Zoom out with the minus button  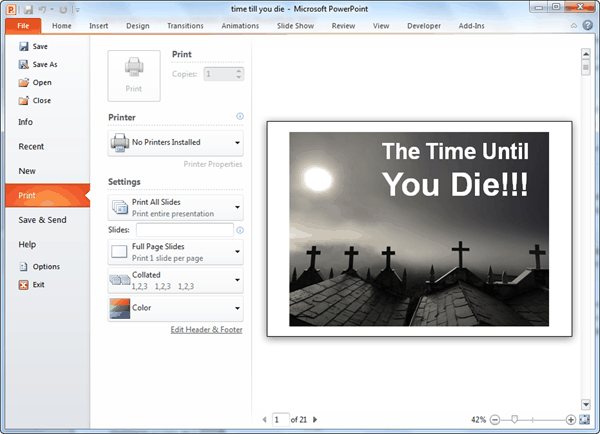[x=495, y=420]
